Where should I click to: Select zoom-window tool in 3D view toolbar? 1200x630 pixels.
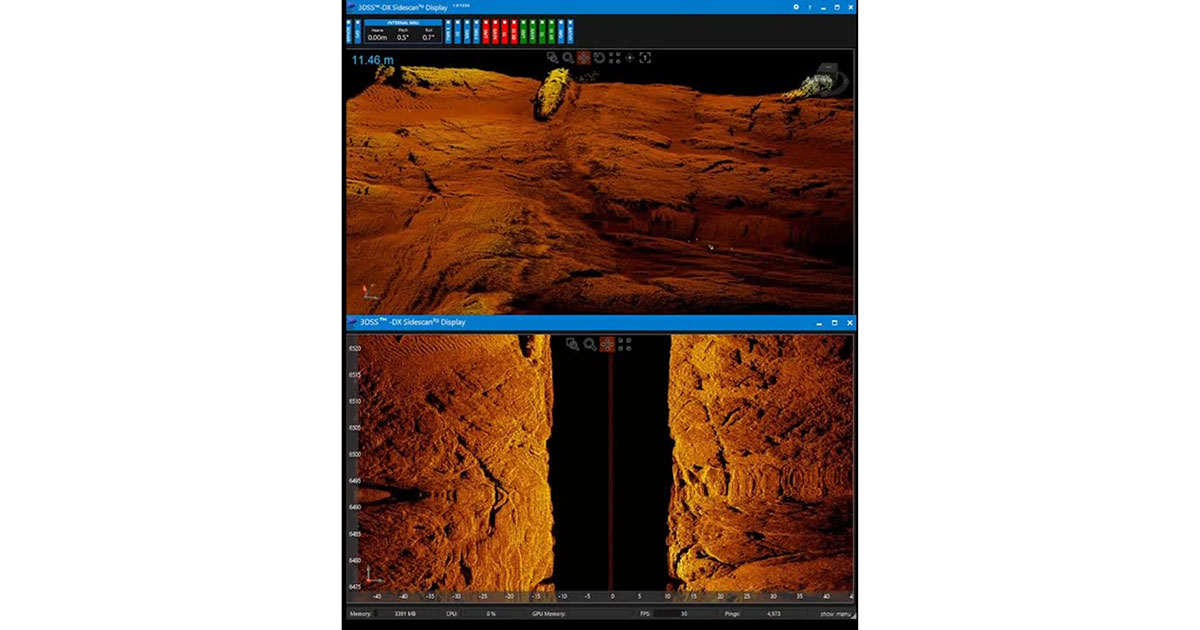click(x=553, y=58)
